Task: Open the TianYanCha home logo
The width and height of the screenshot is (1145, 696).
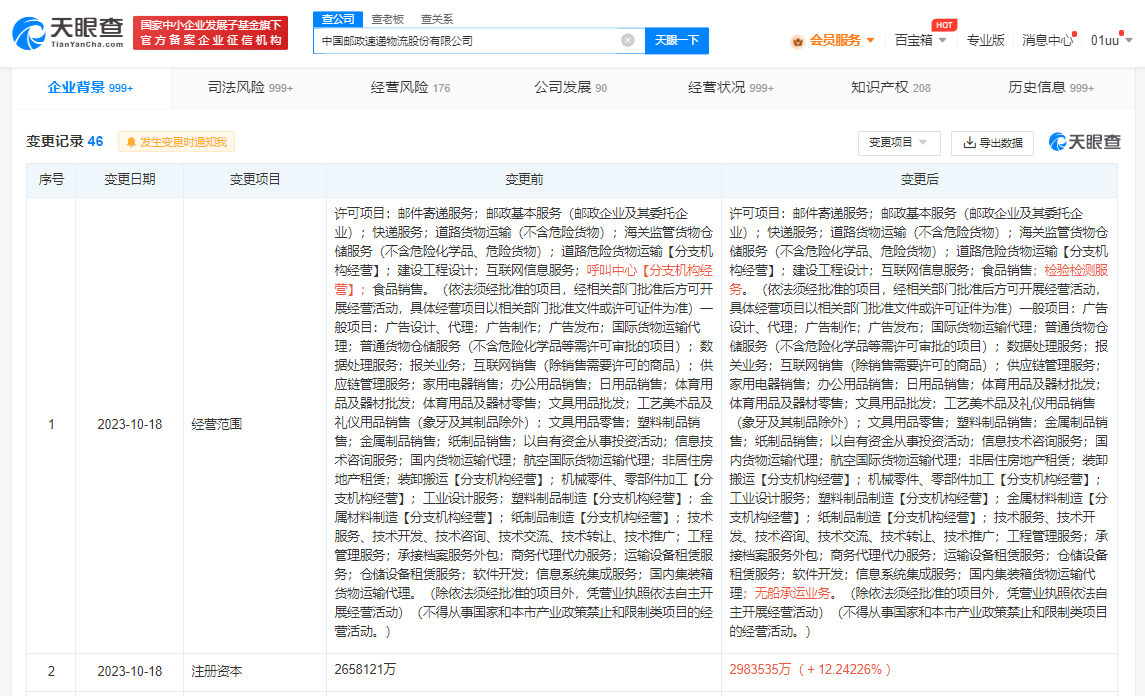Action: pyautogui.click(x=68, y=32)
